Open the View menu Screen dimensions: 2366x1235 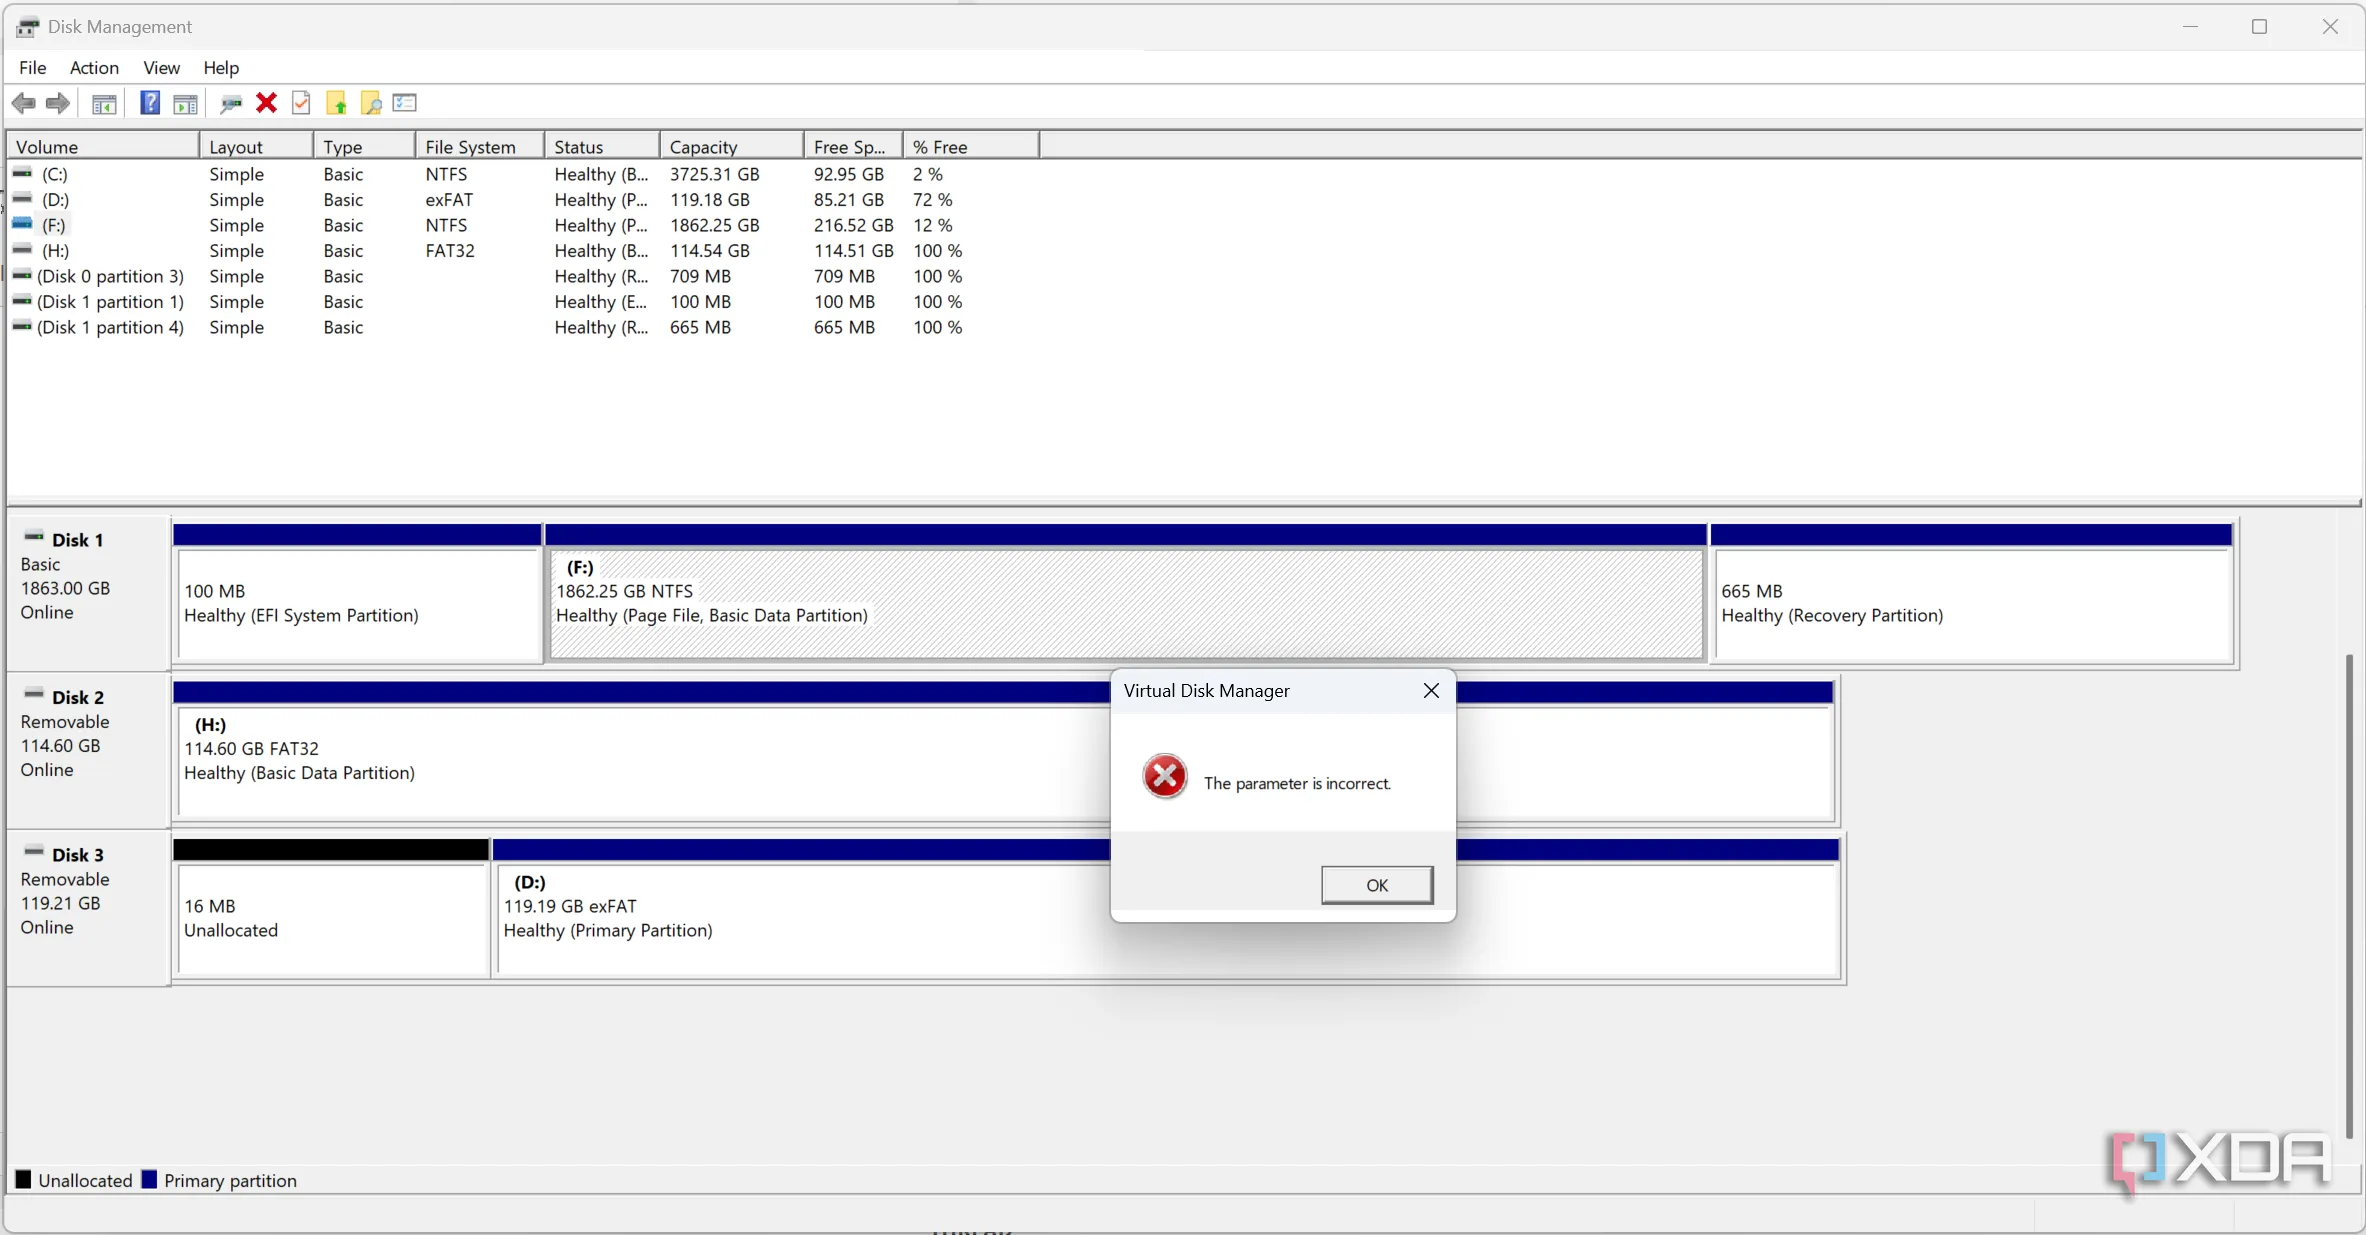pyautogui.click(x=161, y=67)
